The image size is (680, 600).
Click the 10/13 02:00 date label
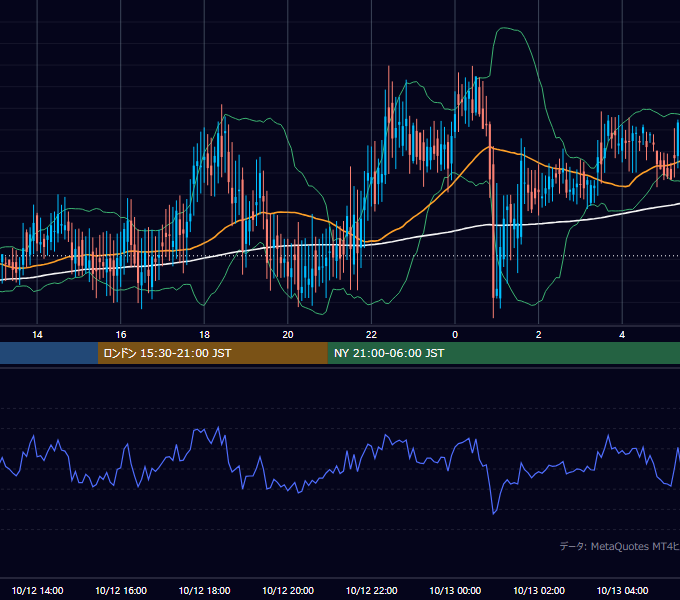pos(539,590)
